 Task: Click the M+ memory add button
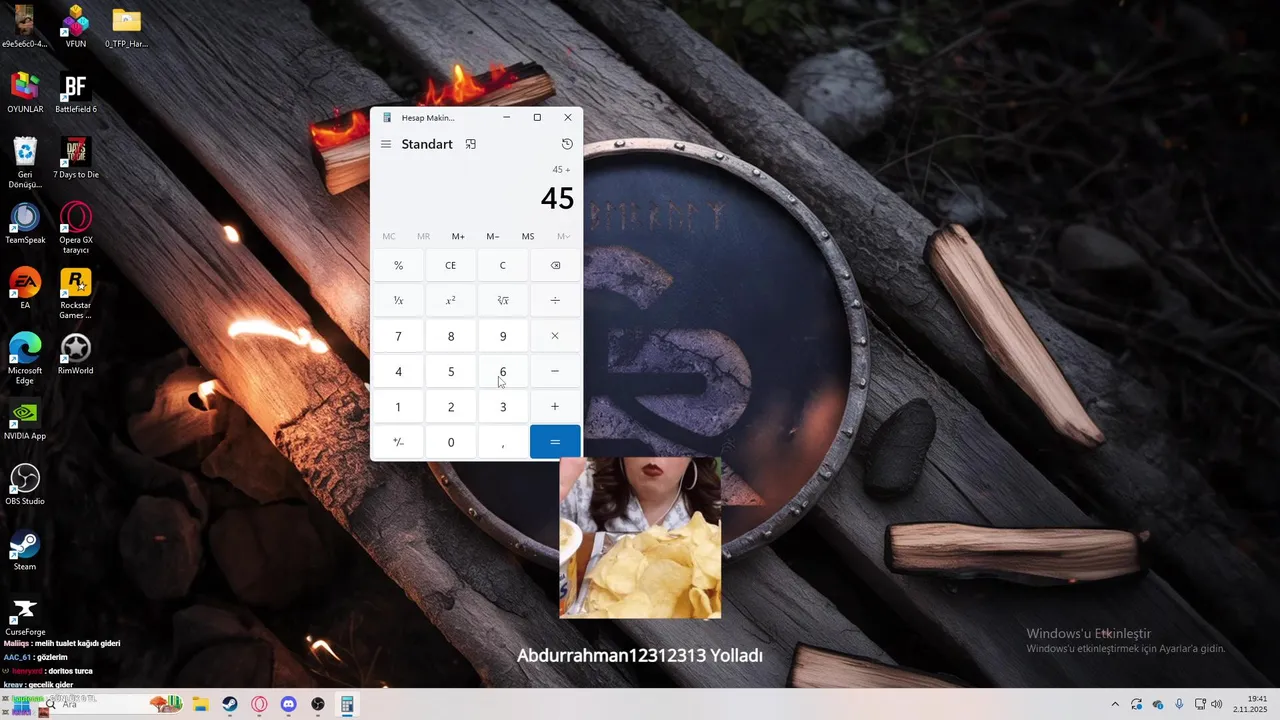[458, 236]
